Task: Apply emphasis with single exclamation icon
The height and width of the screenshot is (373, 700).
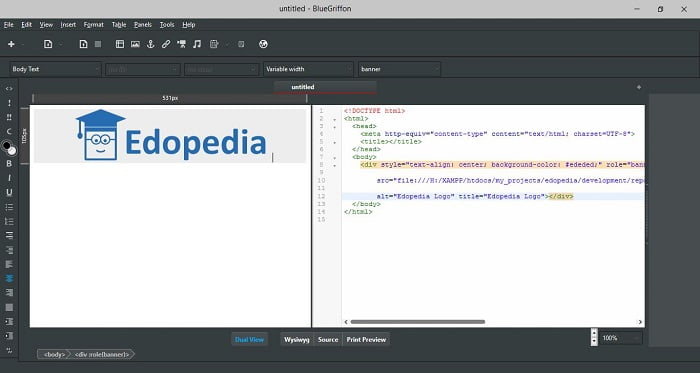Action: [9, 103]
